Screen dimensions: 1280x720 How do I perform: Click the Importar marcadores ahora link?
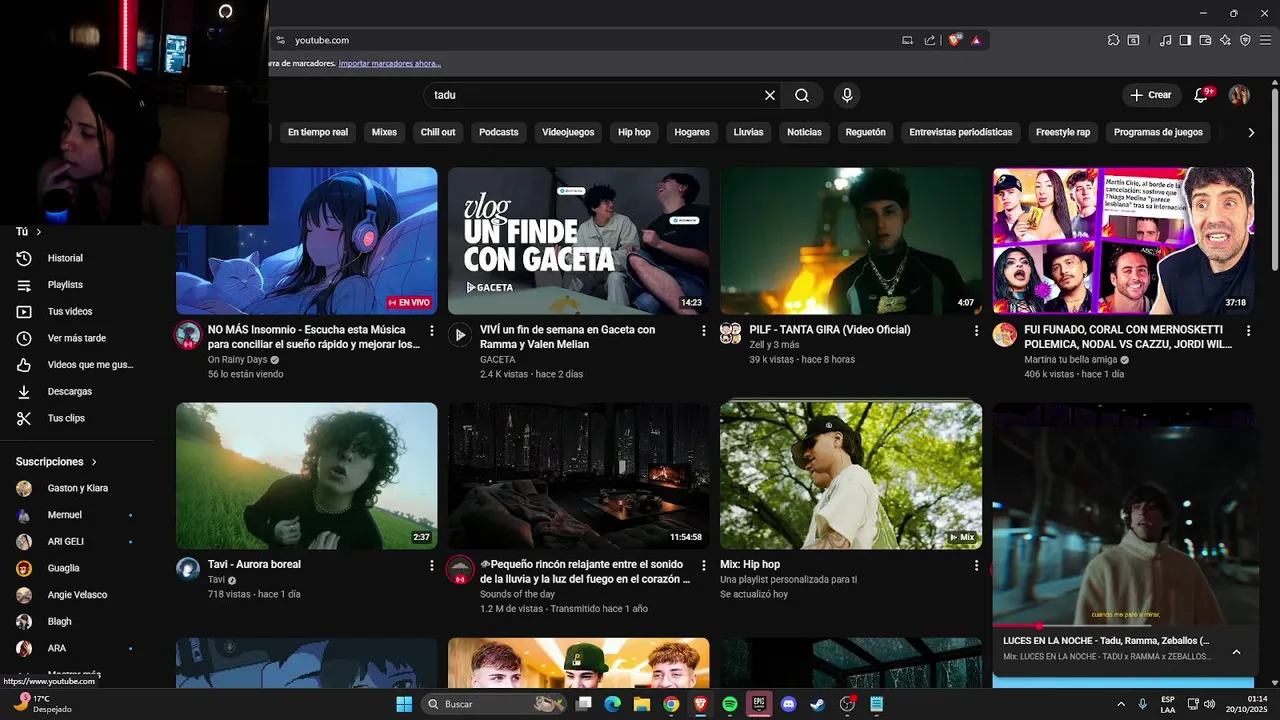pyautogui.click(x=390, y=63)
